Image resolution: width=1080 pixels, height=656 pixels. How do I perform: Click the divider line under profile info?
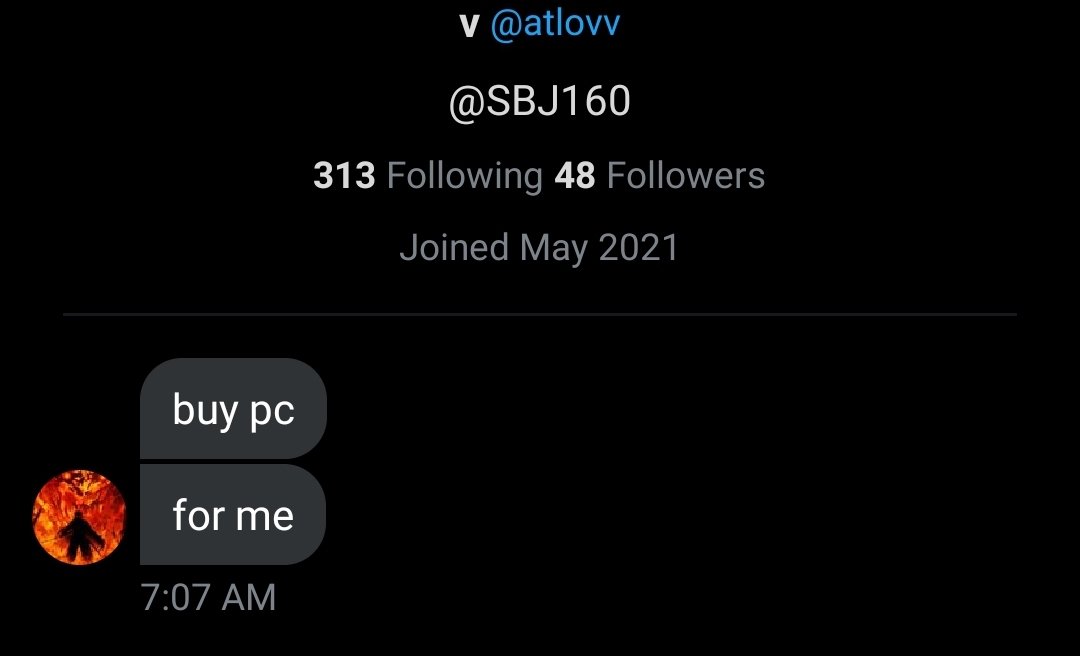[x=539, y=314]
